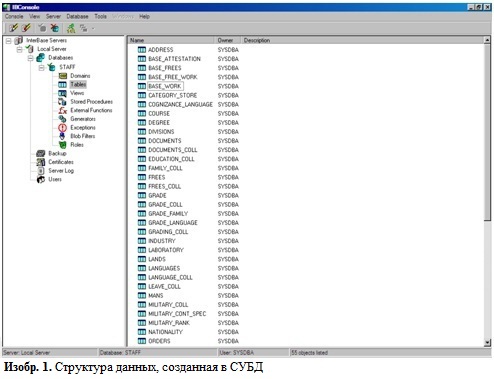Select the Tables node icon

pos(63,84)
